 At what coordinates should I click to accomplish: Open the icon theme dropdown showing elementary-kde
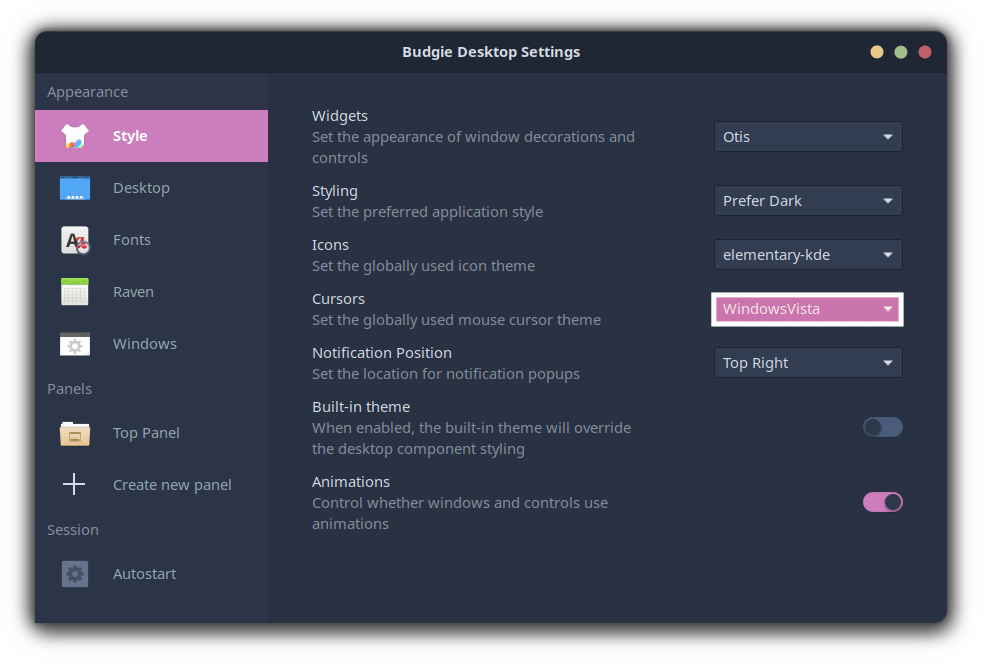click(x=807, y=254)
